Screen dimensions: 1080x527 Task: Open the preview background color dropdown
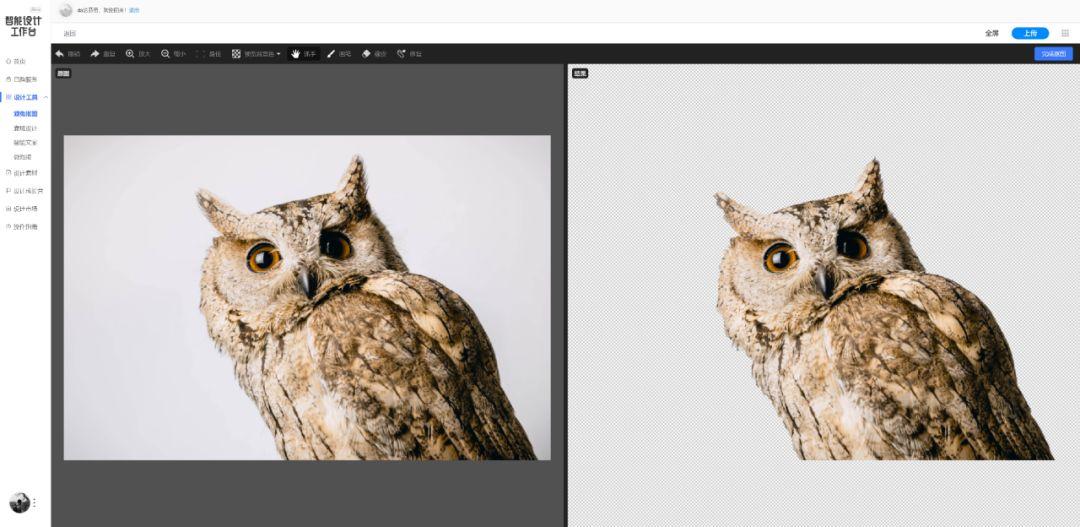coord(256,54)
